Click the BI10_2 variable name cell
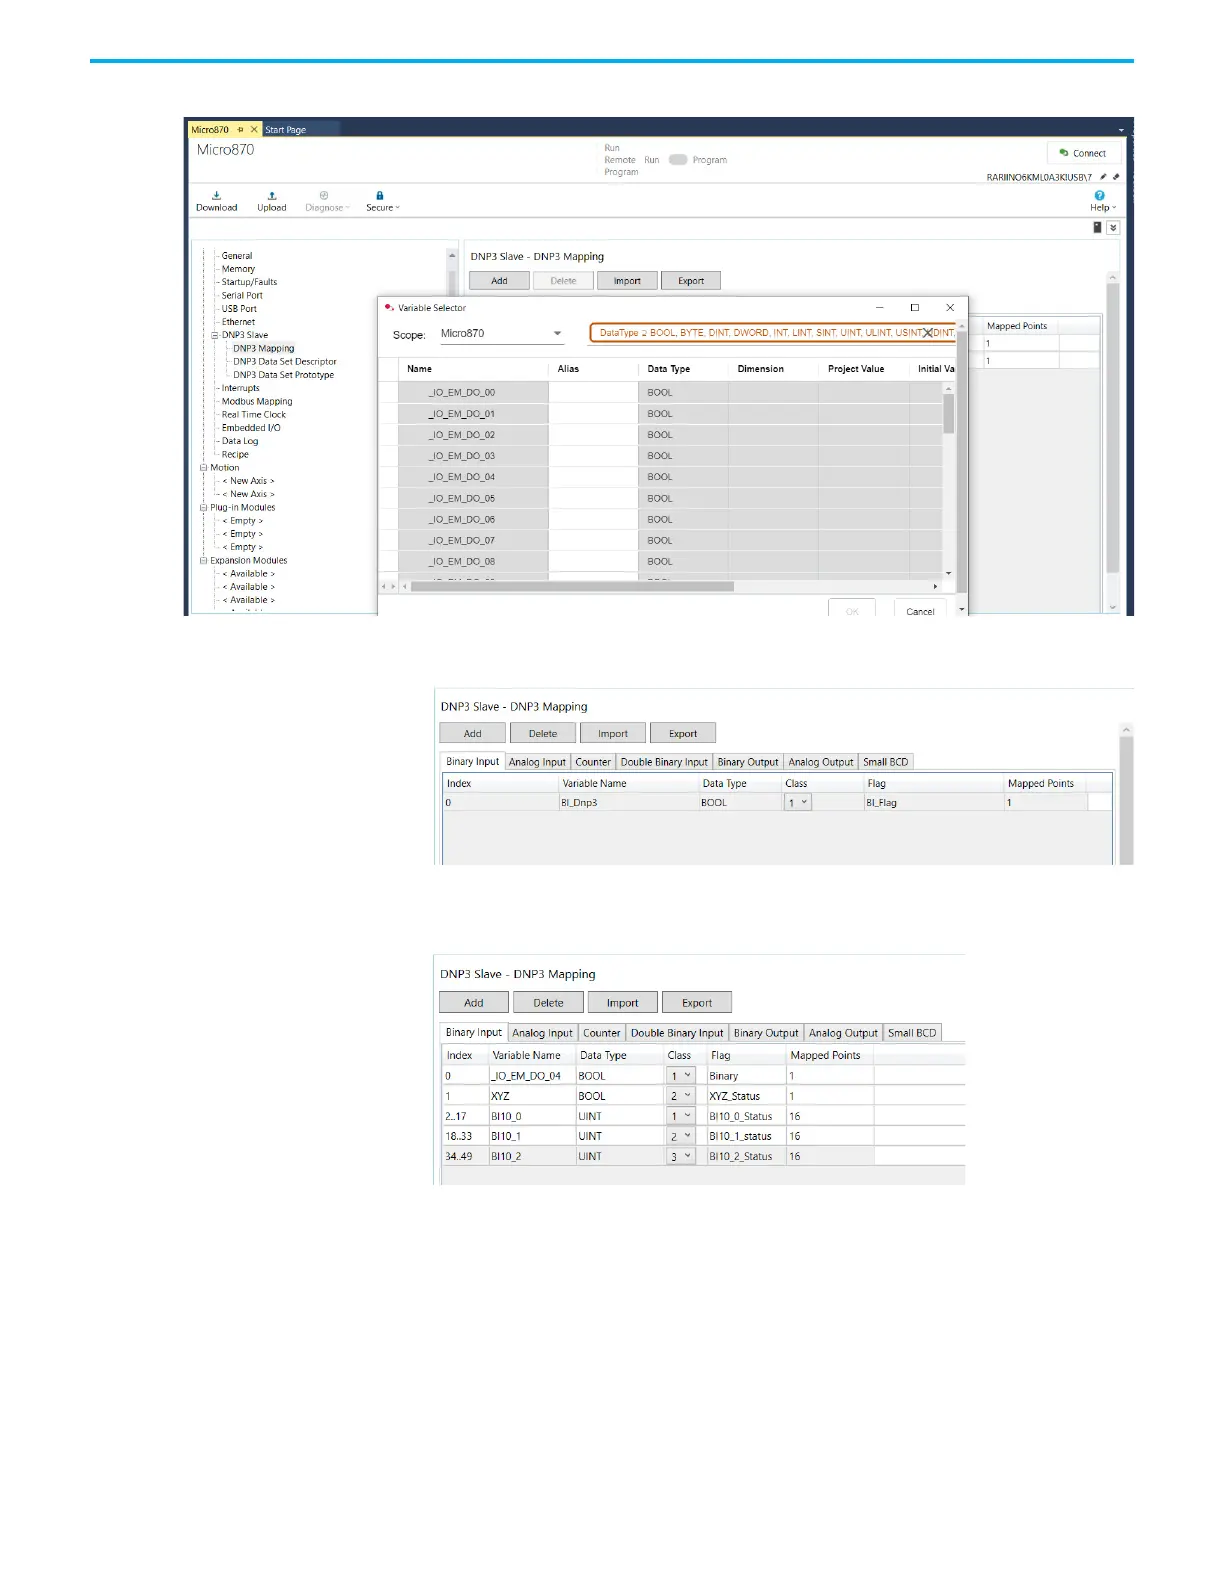Screen dimensions: 1224x1584 click(x=532, y=1156)
